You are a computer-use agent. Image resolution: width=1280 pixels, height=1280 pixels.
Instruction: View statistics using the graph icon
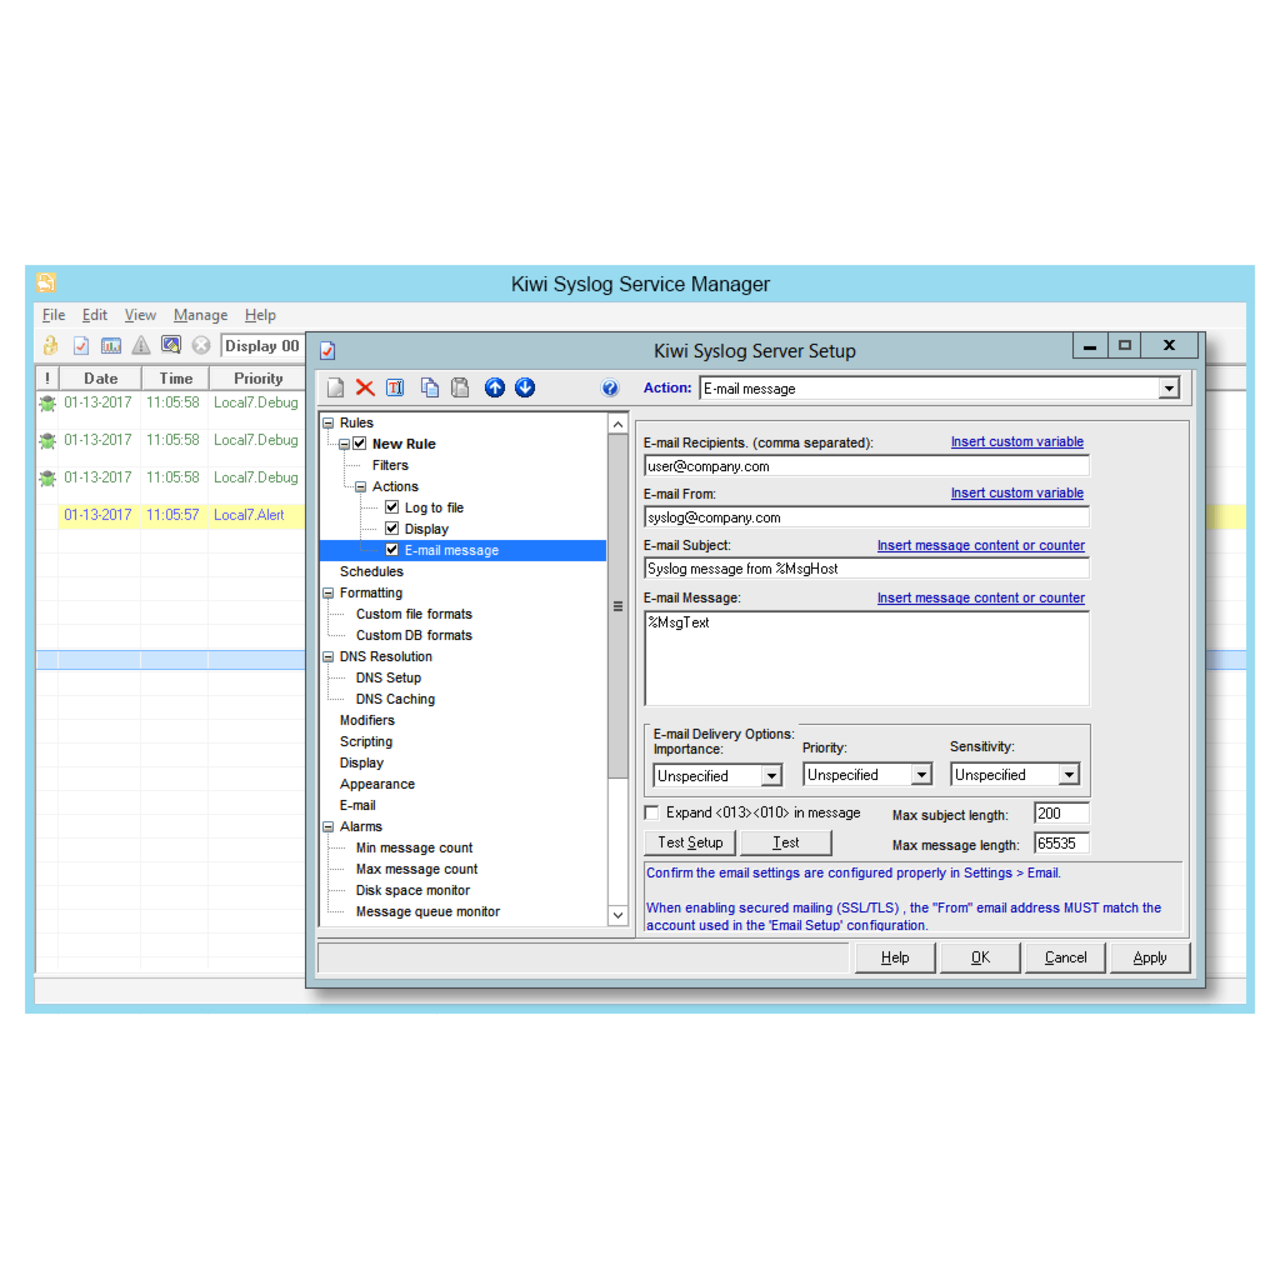pyautogui.click(x=111, y=345)
